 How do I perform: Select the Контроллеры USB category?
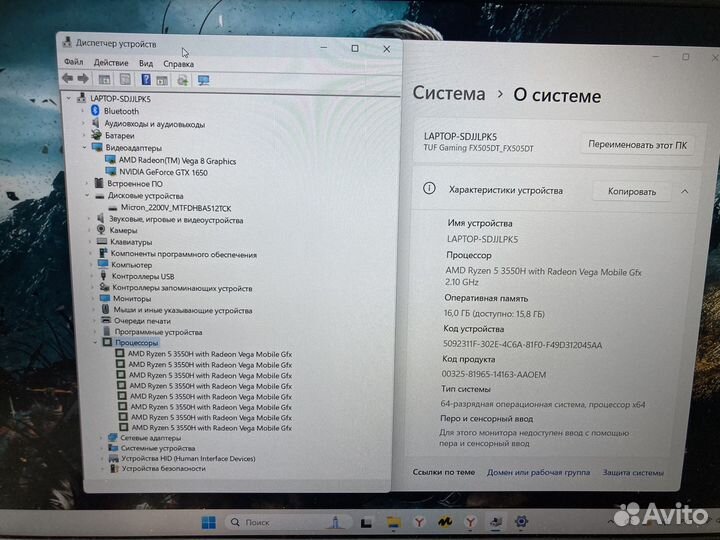[143, 276]
